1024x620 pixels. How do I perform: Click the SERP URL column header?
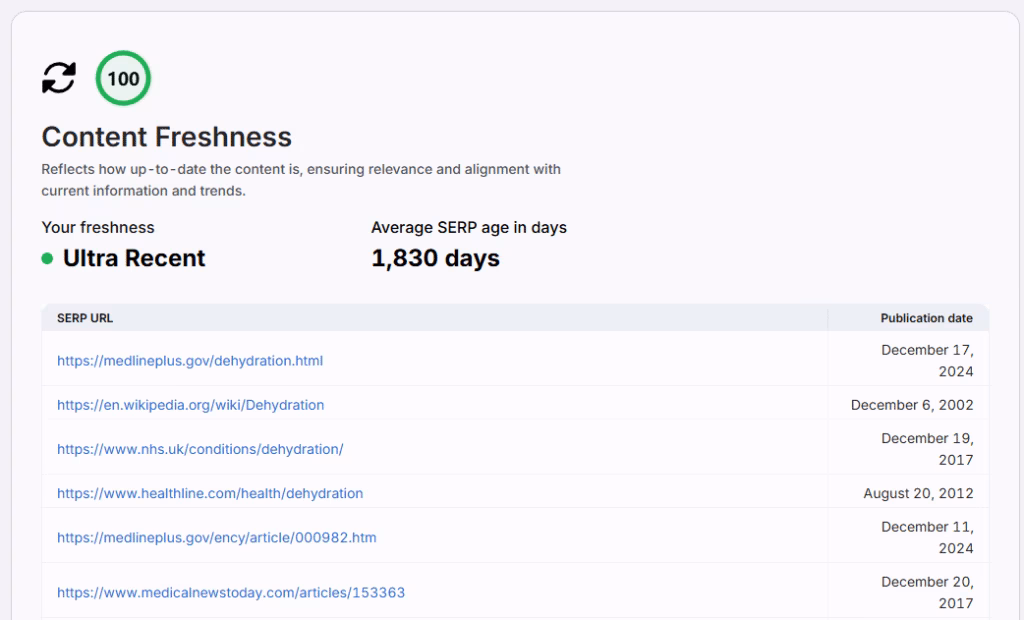(x=85, y=318)
